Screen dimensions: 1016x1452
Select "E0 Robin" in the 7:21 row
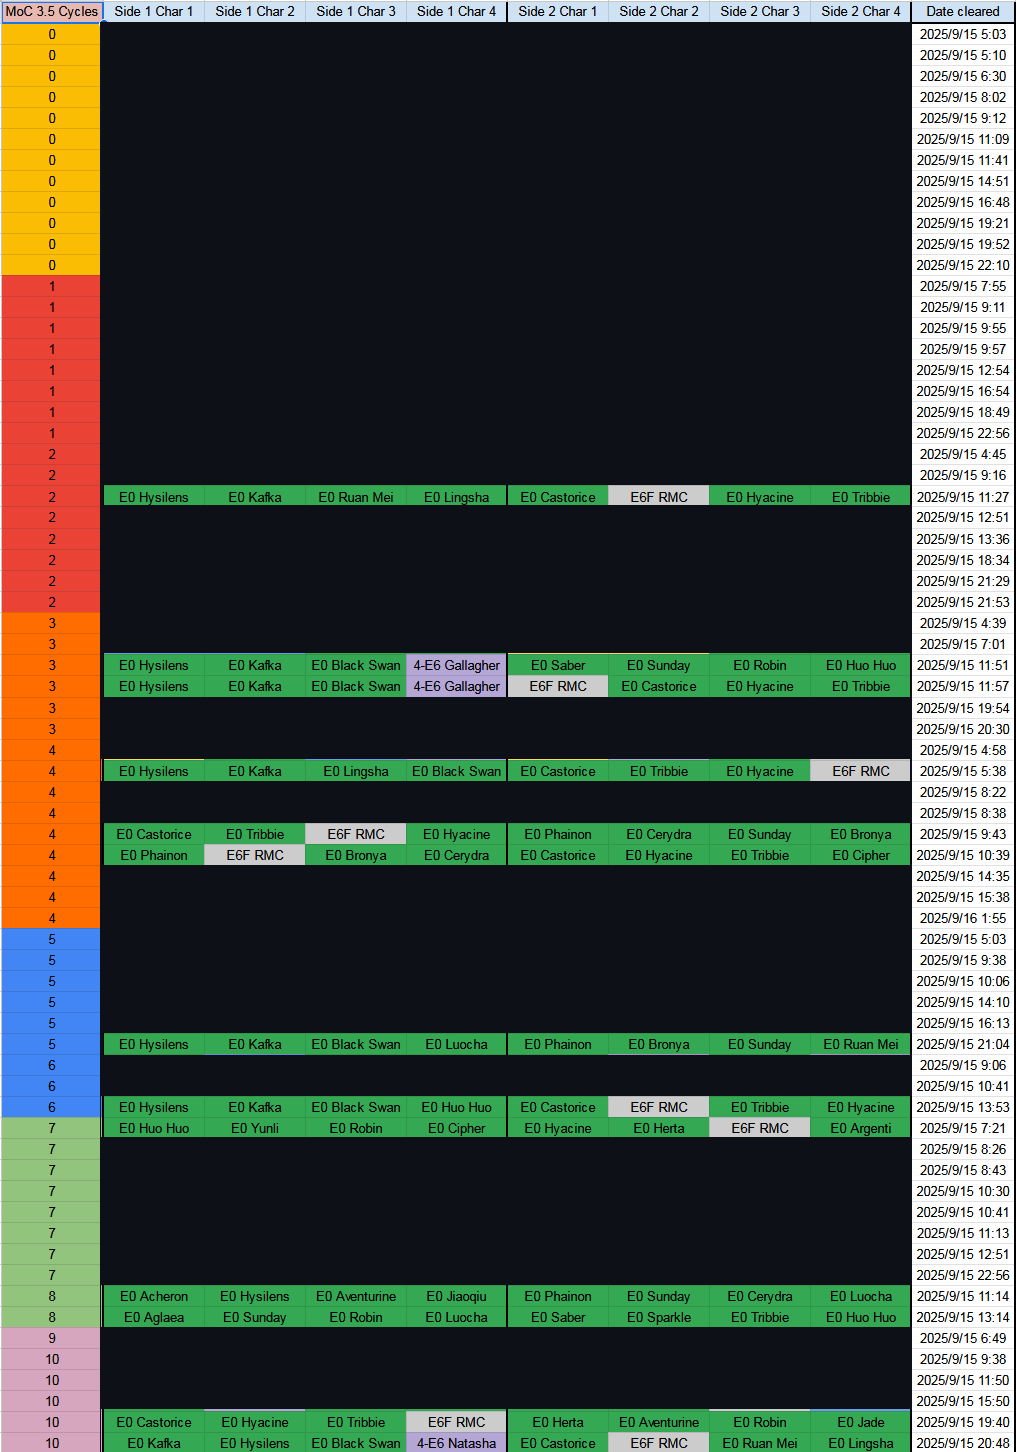[356, 1128]
